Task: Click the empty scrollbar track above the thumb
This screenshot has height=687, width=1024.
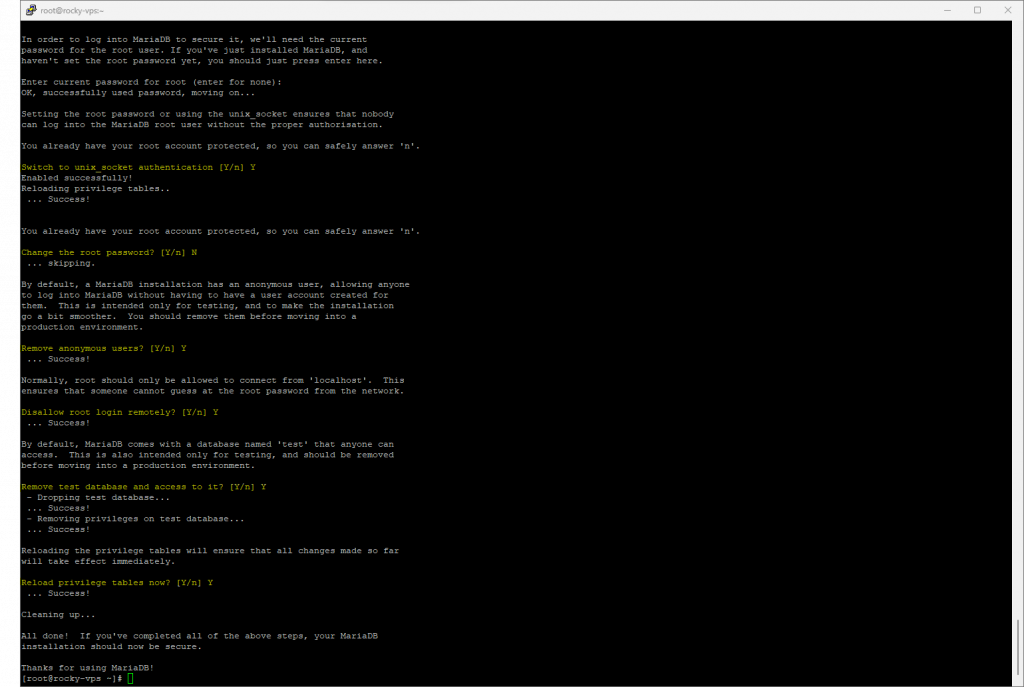Action: pyautogui.click(x=1017, y=300)
